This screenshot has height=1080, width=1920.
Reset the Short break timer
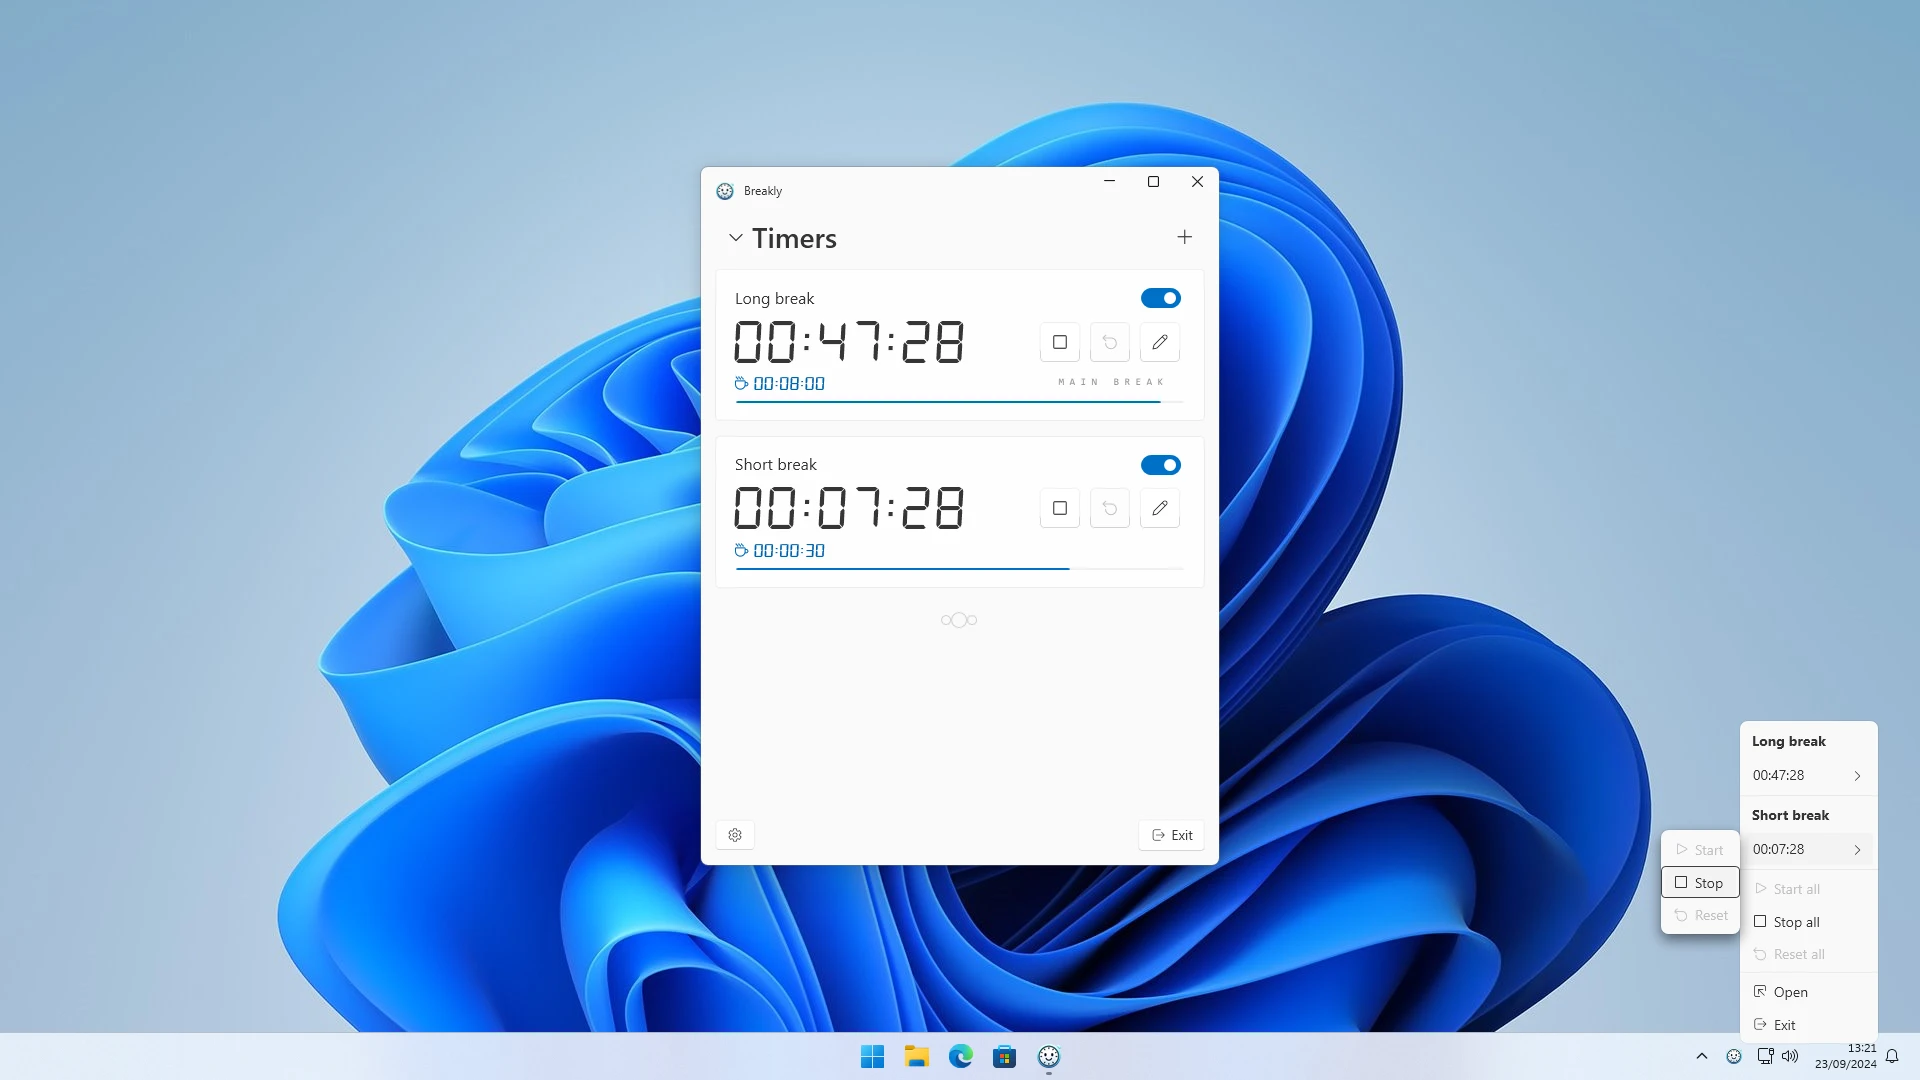[x=1109, y=508]
